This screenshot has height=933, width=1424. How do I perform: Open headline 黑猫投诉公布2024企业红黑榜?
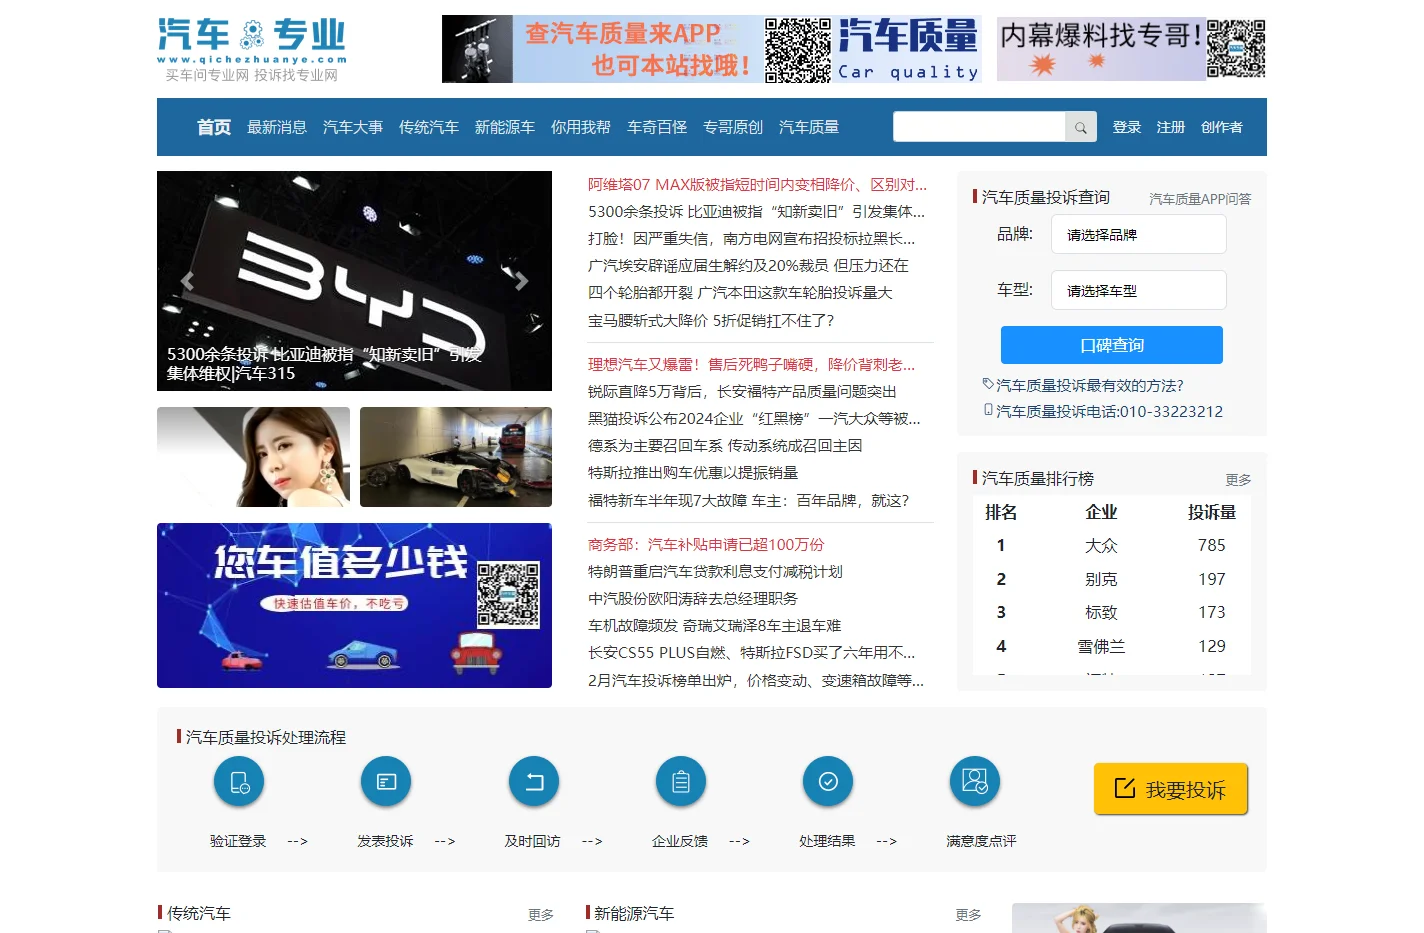click(754, 418)
